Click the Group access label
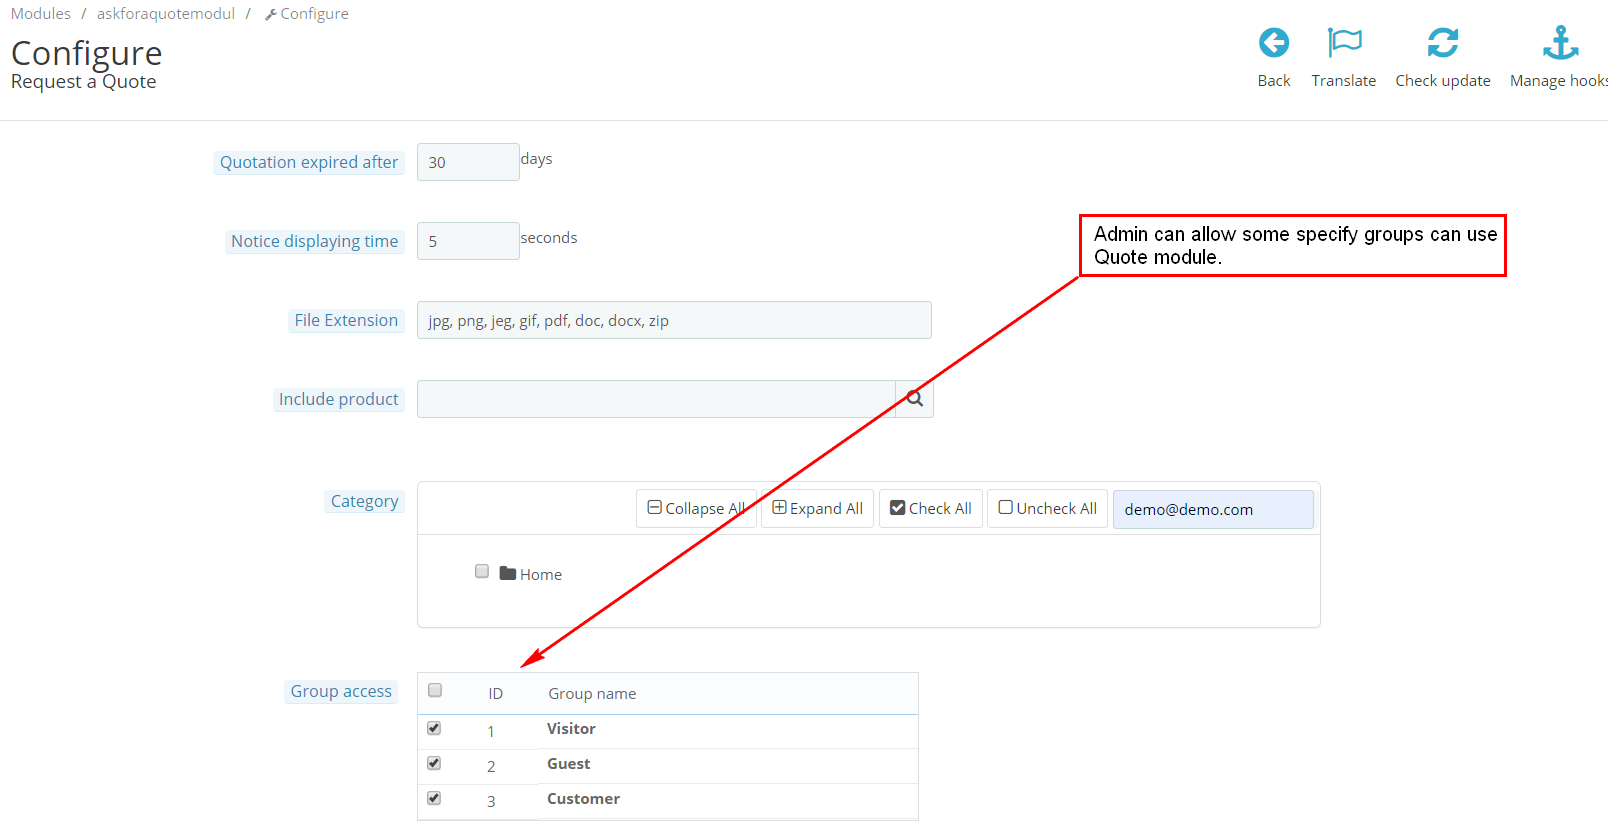1608x829 pixels. (x=341, y=691)
